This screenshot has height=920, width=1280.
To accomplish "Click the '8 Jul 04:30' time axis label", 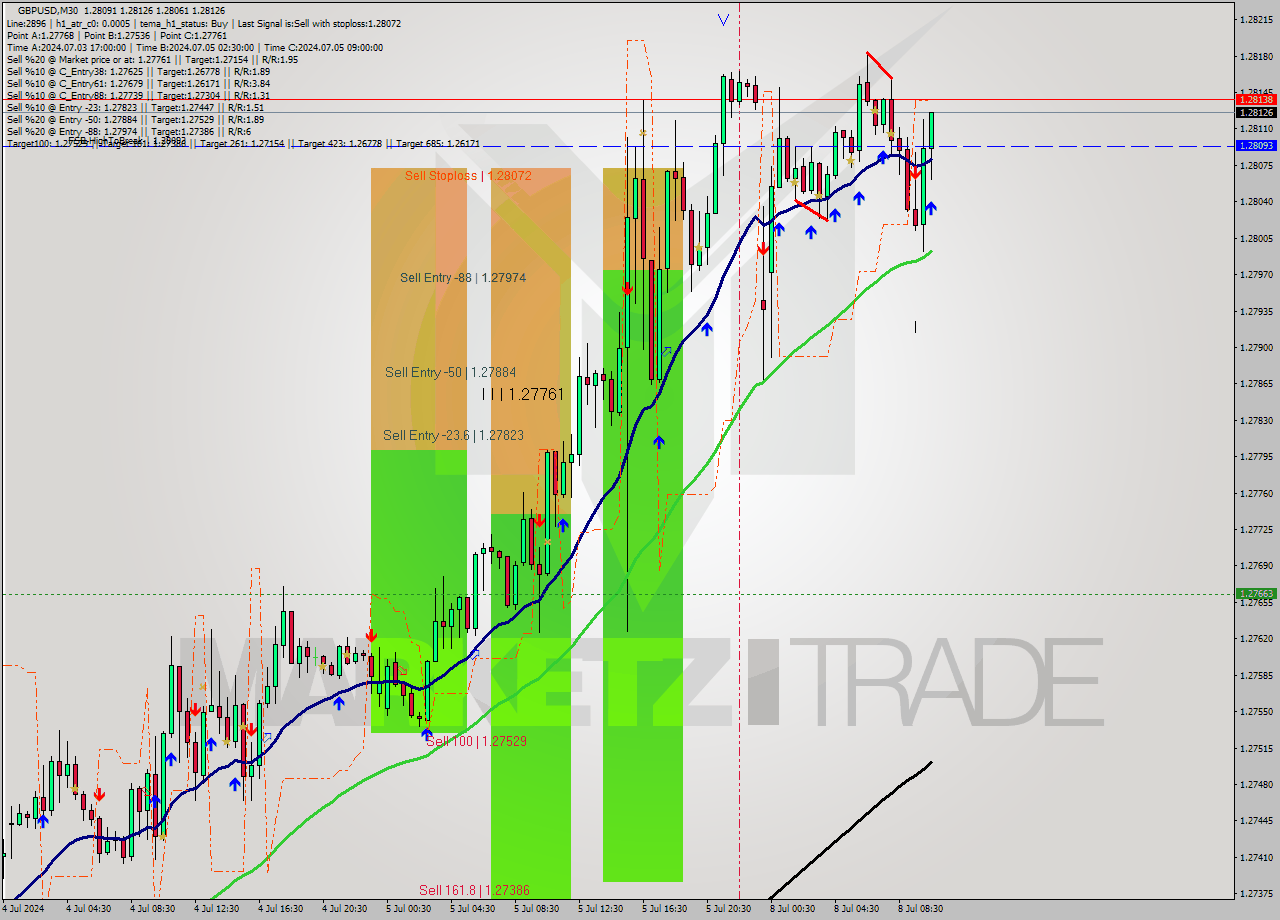I will (x=856, y=909).
